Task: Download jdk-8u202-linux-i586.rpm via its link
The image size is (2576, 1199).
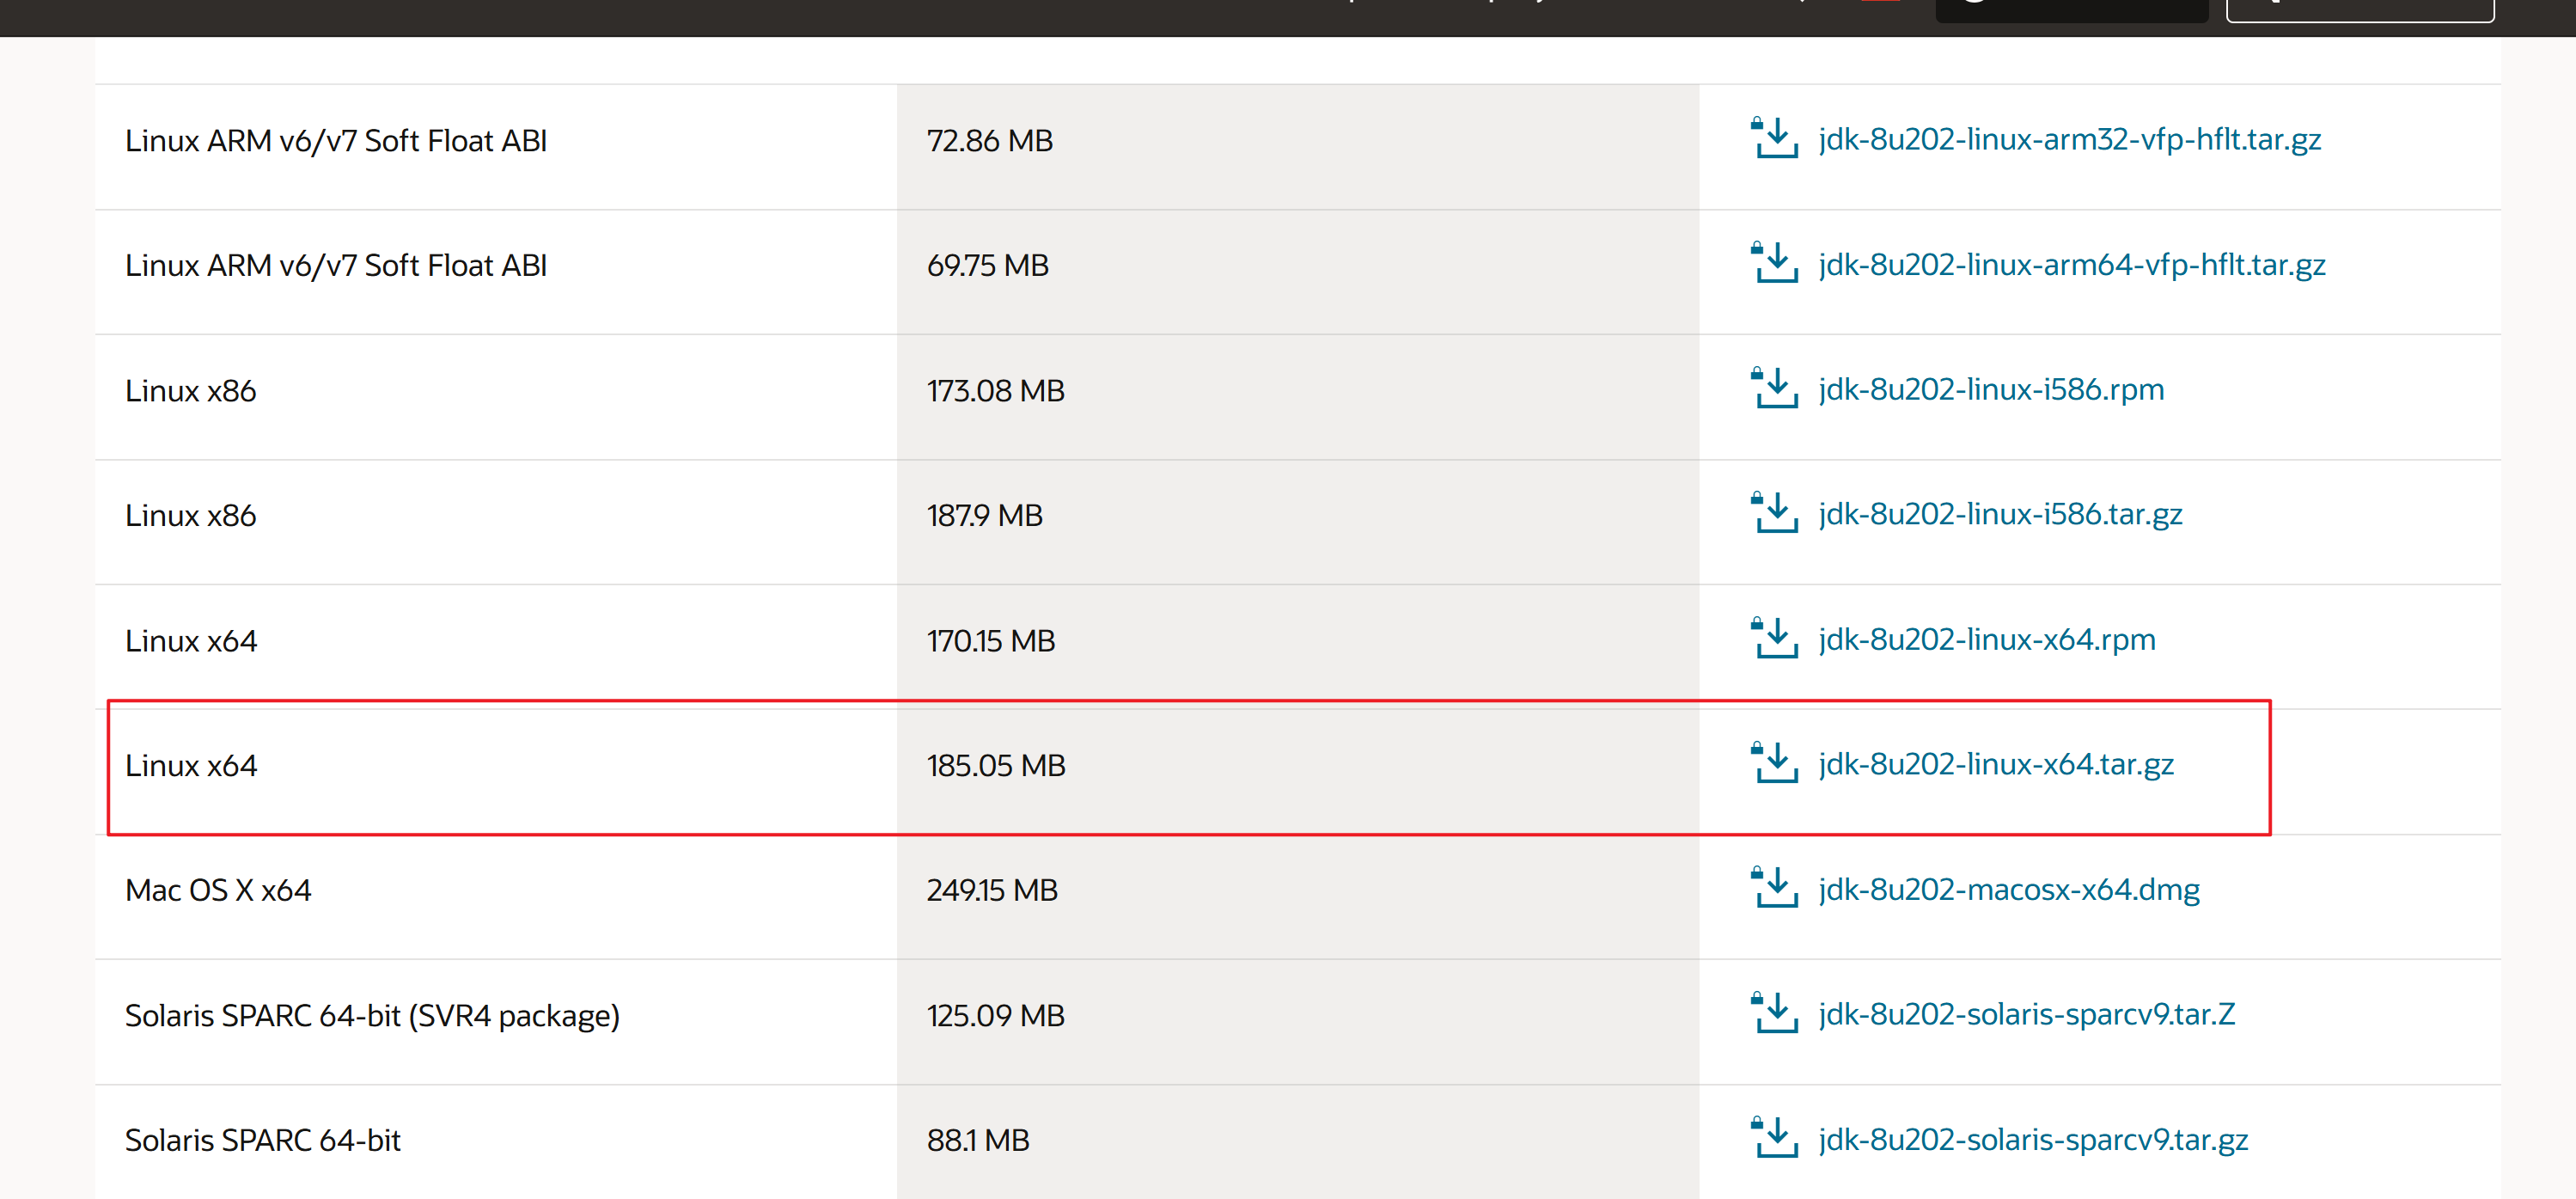Action: click(1990, 389)
